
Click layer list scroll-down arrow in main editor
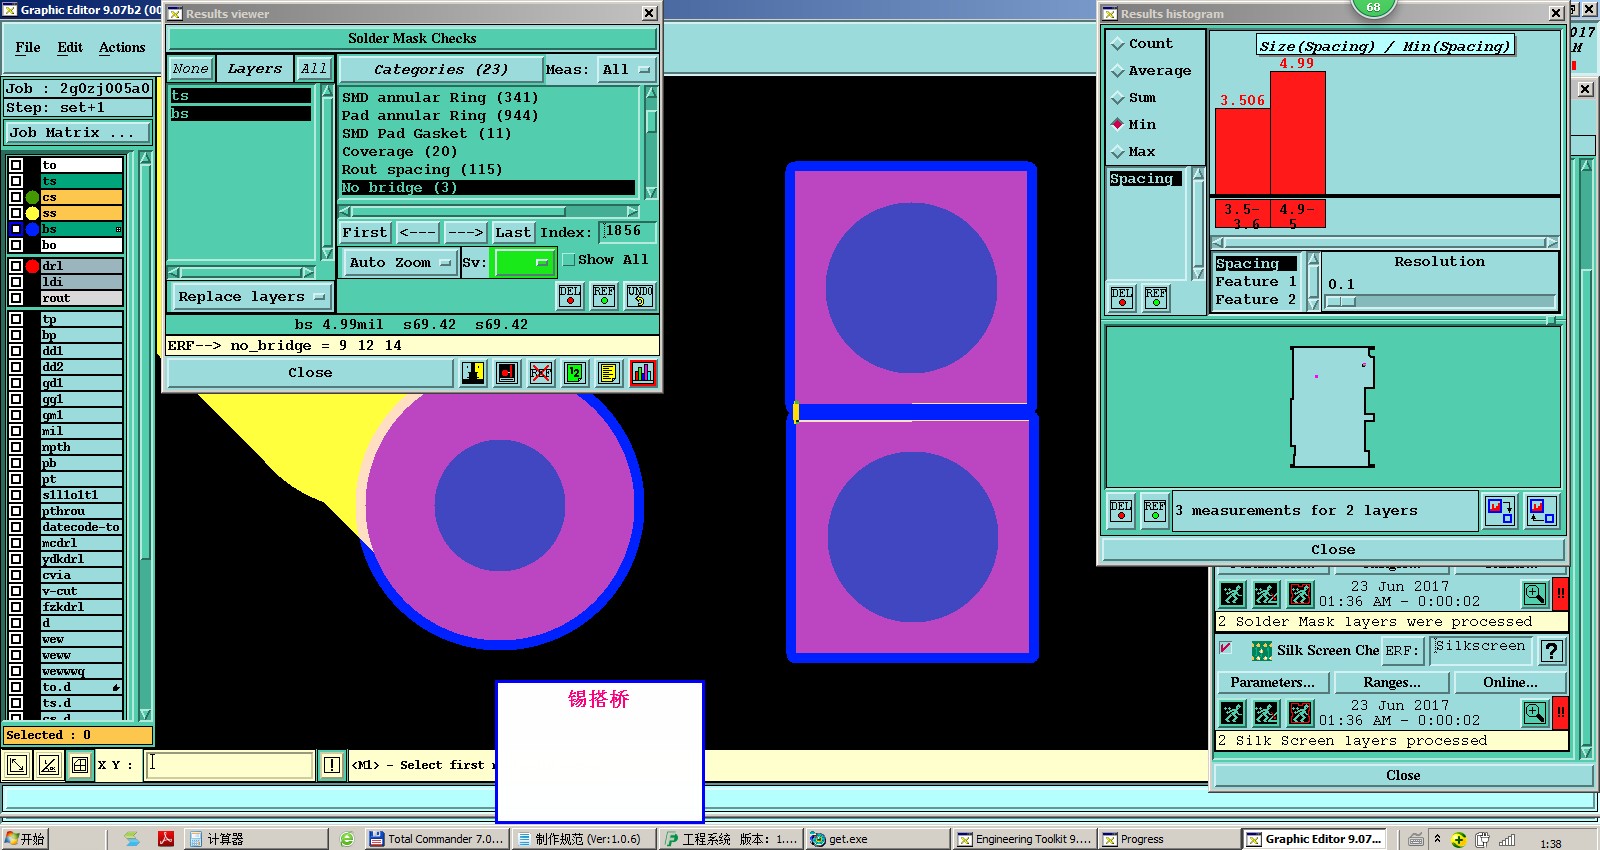click(x=145, y=714)
